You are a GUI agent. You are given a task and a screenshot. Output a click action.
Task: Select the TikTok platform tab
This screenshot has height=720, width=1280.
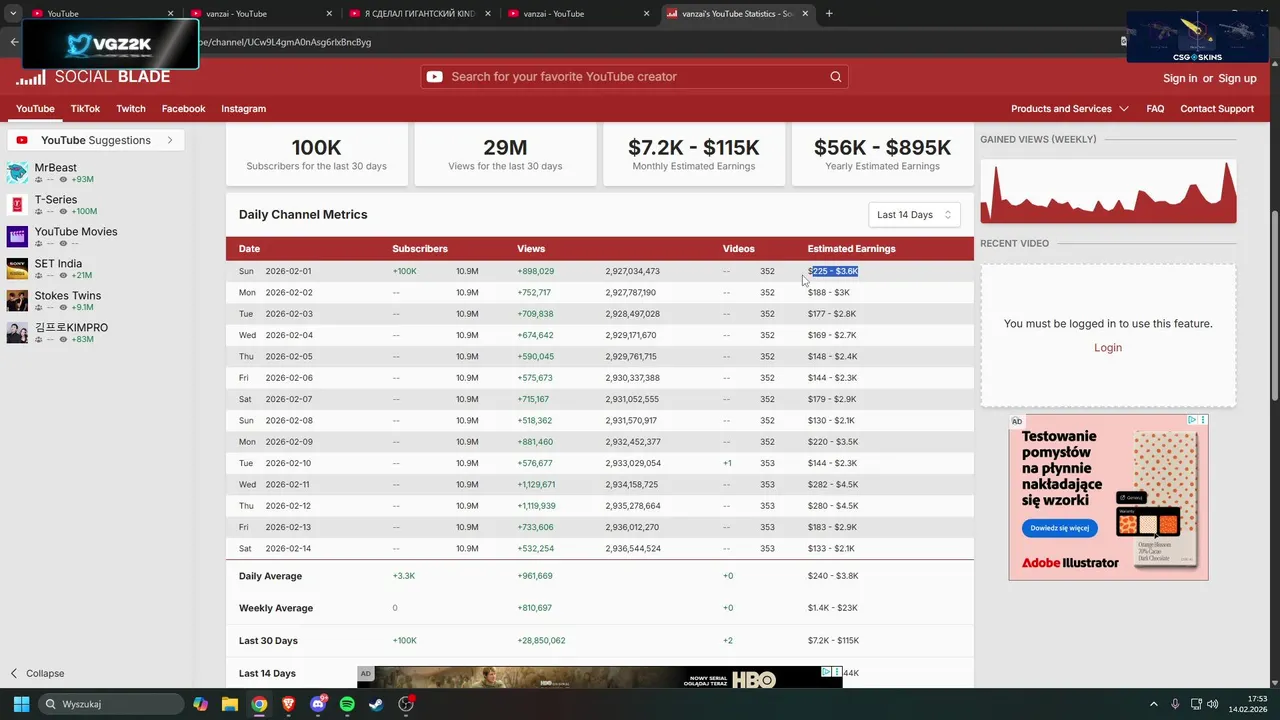[x=85, y=108]
